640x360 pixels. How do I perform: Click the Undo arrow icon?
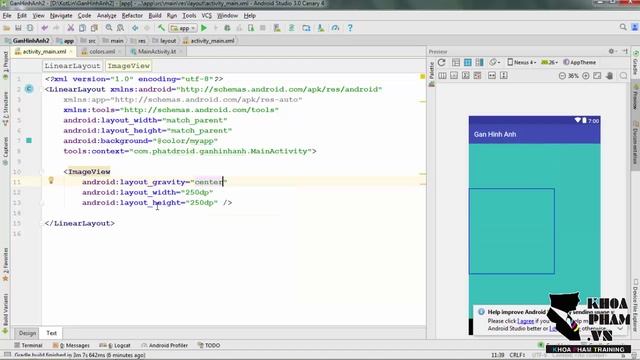pyautogui.click(x=44, y=28)
